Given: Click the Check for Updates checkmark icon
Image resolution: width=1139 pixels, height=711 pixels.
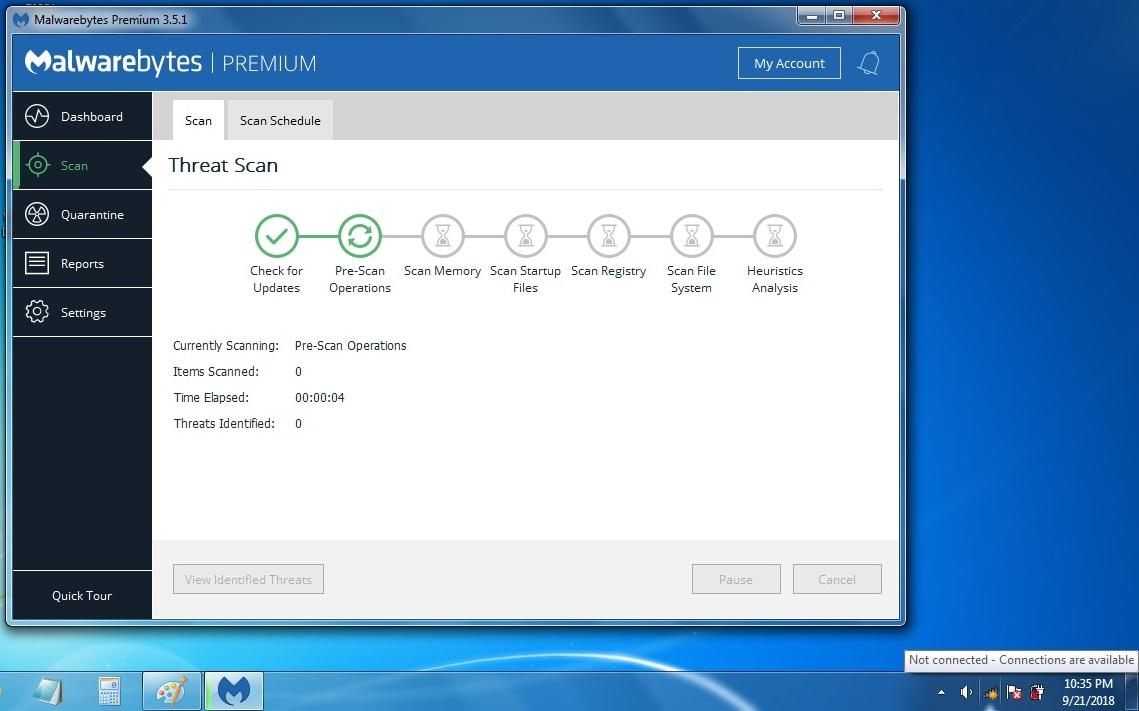Looking at the screenshot, I should (x=277, y=235).
